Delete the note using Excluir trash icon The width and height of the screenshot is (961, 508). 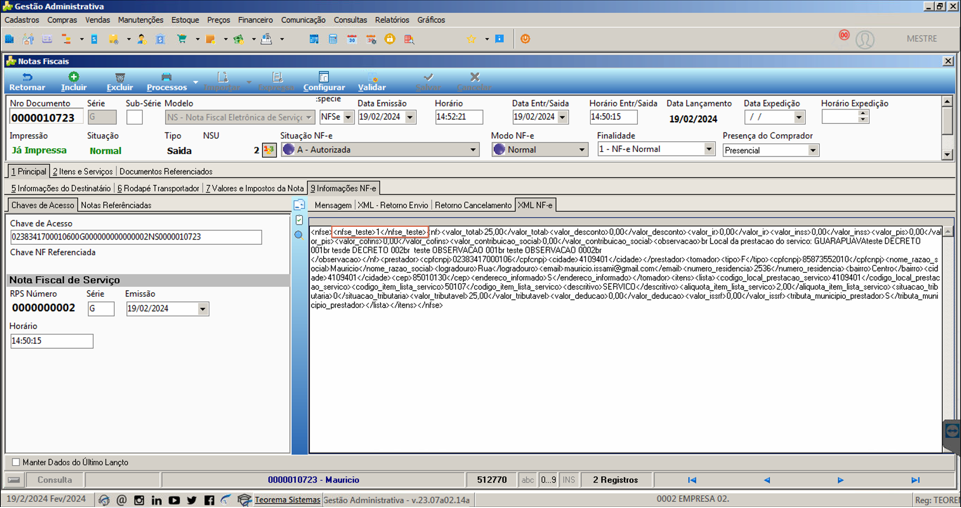(x=120, y=82)
